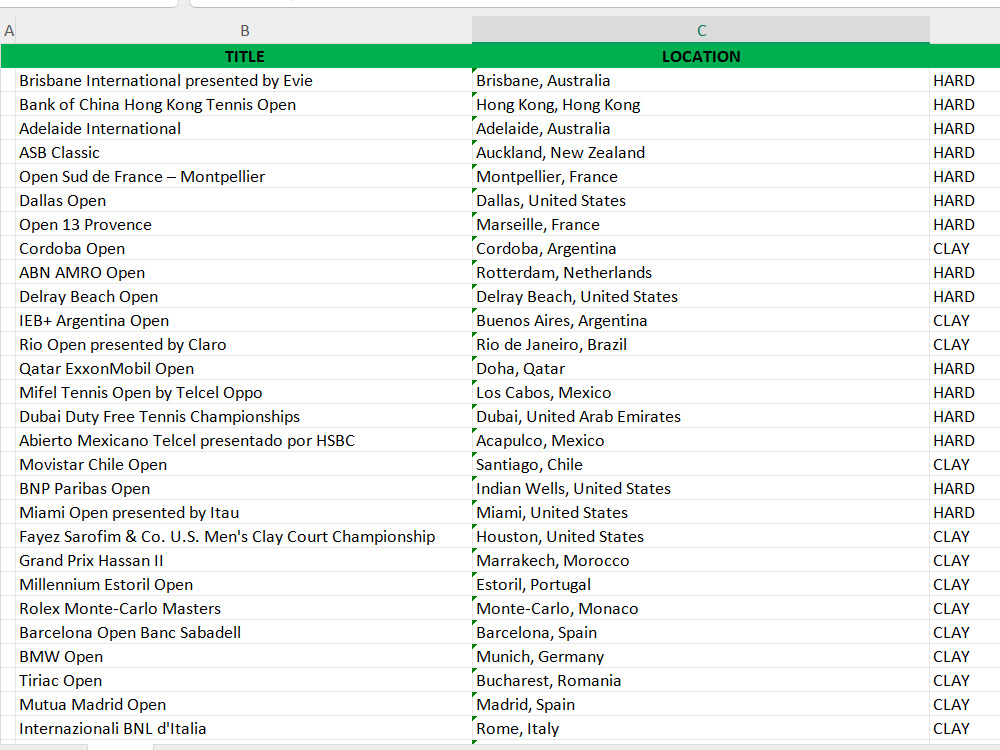Select the 'Dallas Open' cell
Image resolution: width=1000 pixels, height=750 pixels.
[x=244, y=200]
